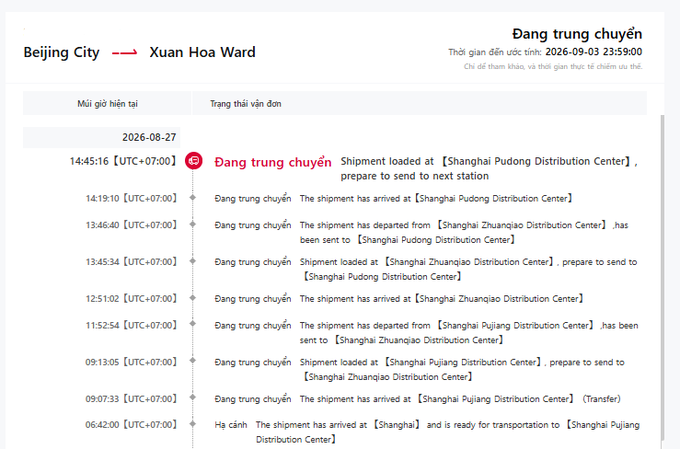Select the timeline marker for 09:07:33
The height and width of the screenshot is (449, 680).
coord(193,398)
